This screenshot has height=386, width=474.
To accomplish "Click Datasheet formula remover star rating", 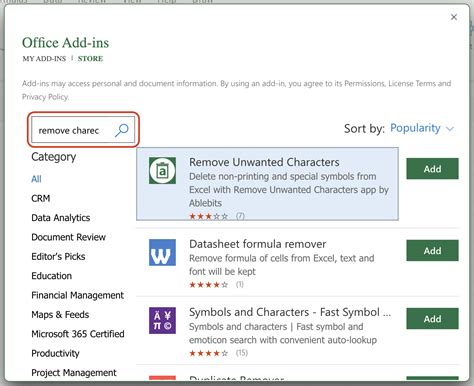I will (209, 285).
